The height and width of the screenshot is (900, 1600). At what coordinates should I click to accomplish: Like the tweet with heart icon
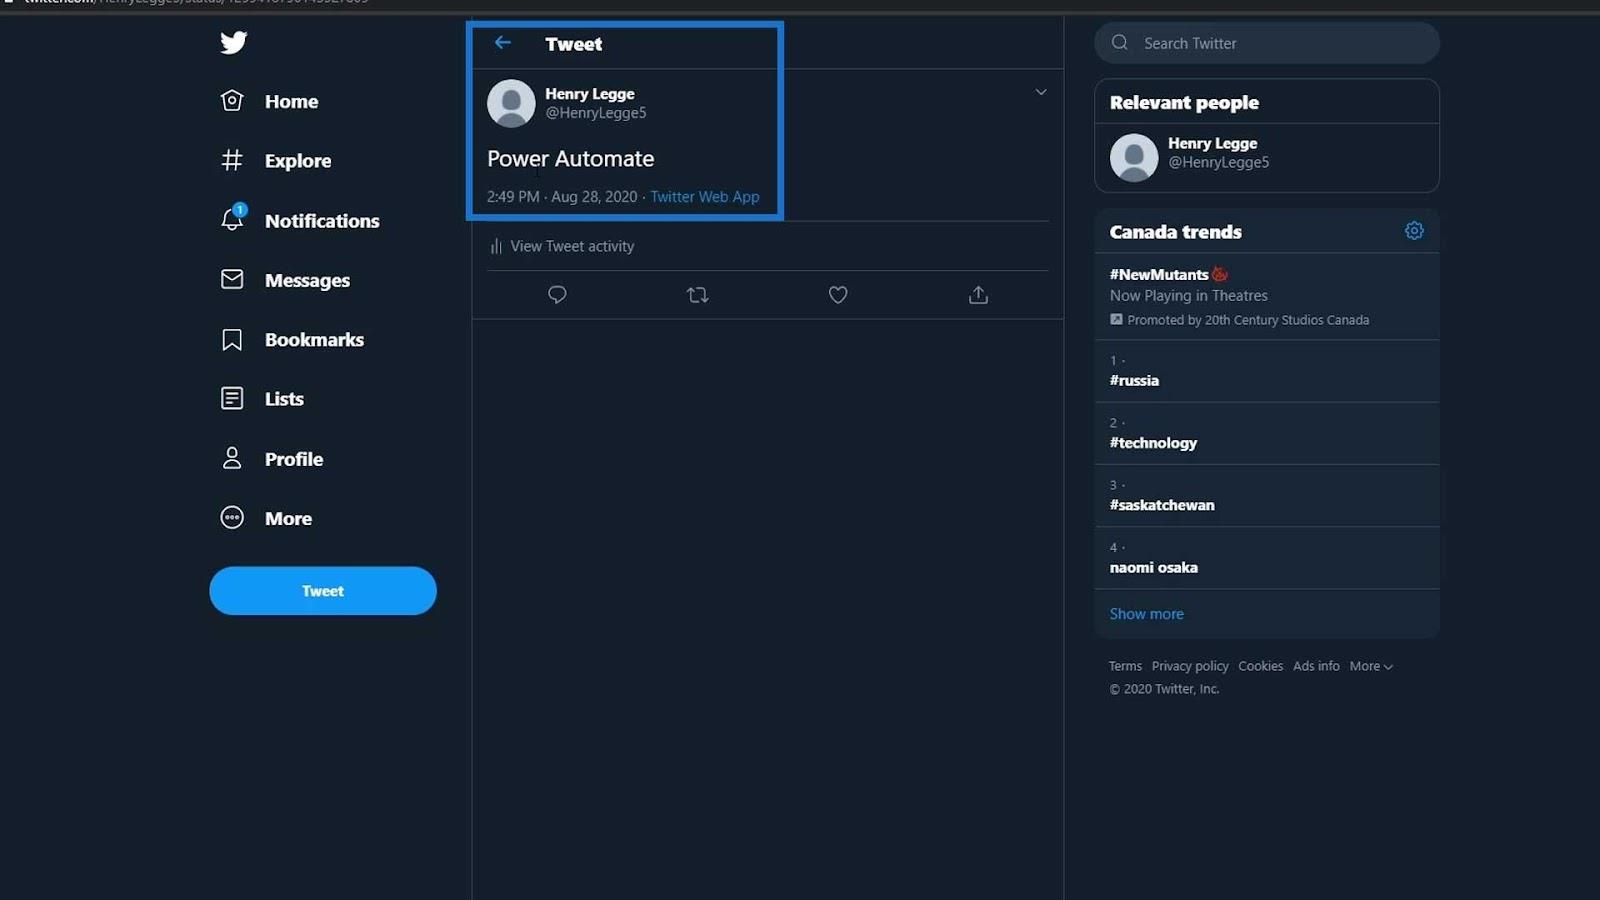click(838, 294)
